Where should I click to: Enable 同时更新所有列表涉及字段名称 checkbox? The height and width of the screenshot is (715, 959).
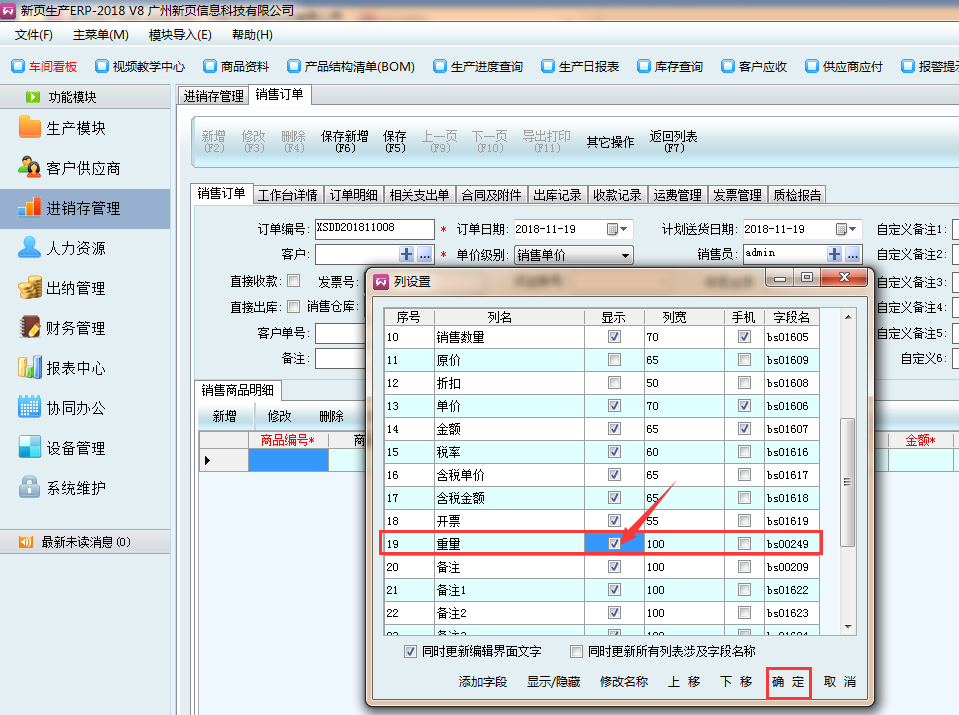coord(576,652)
